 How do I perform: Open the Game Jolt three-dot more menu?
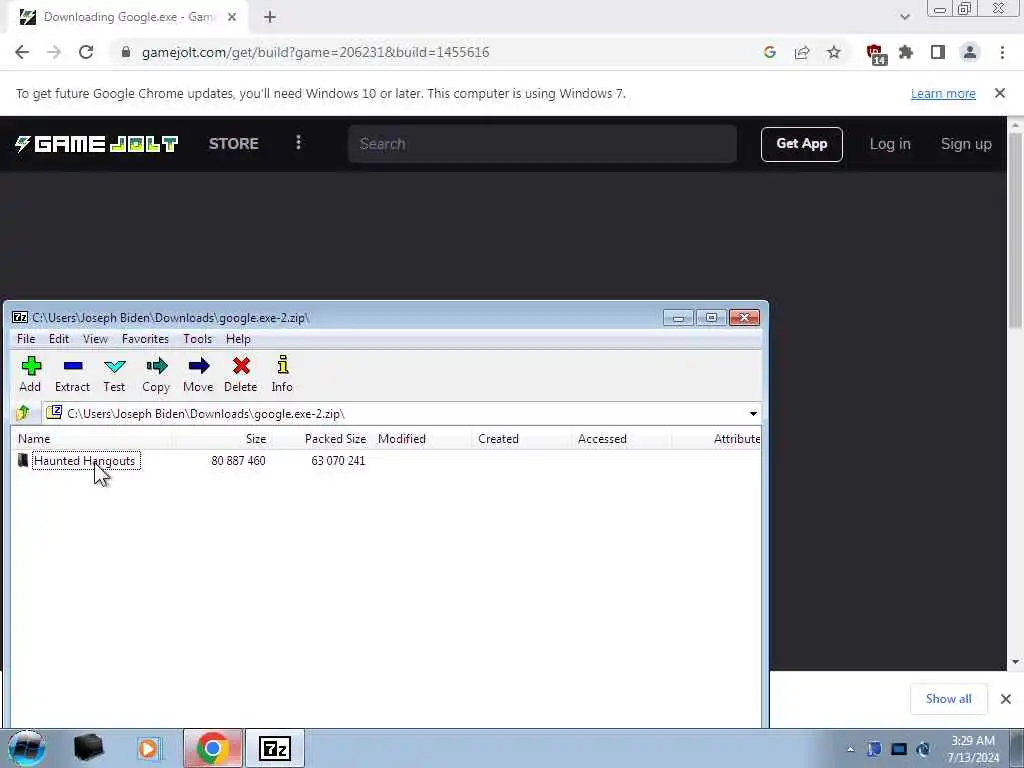tap(298, 142)
